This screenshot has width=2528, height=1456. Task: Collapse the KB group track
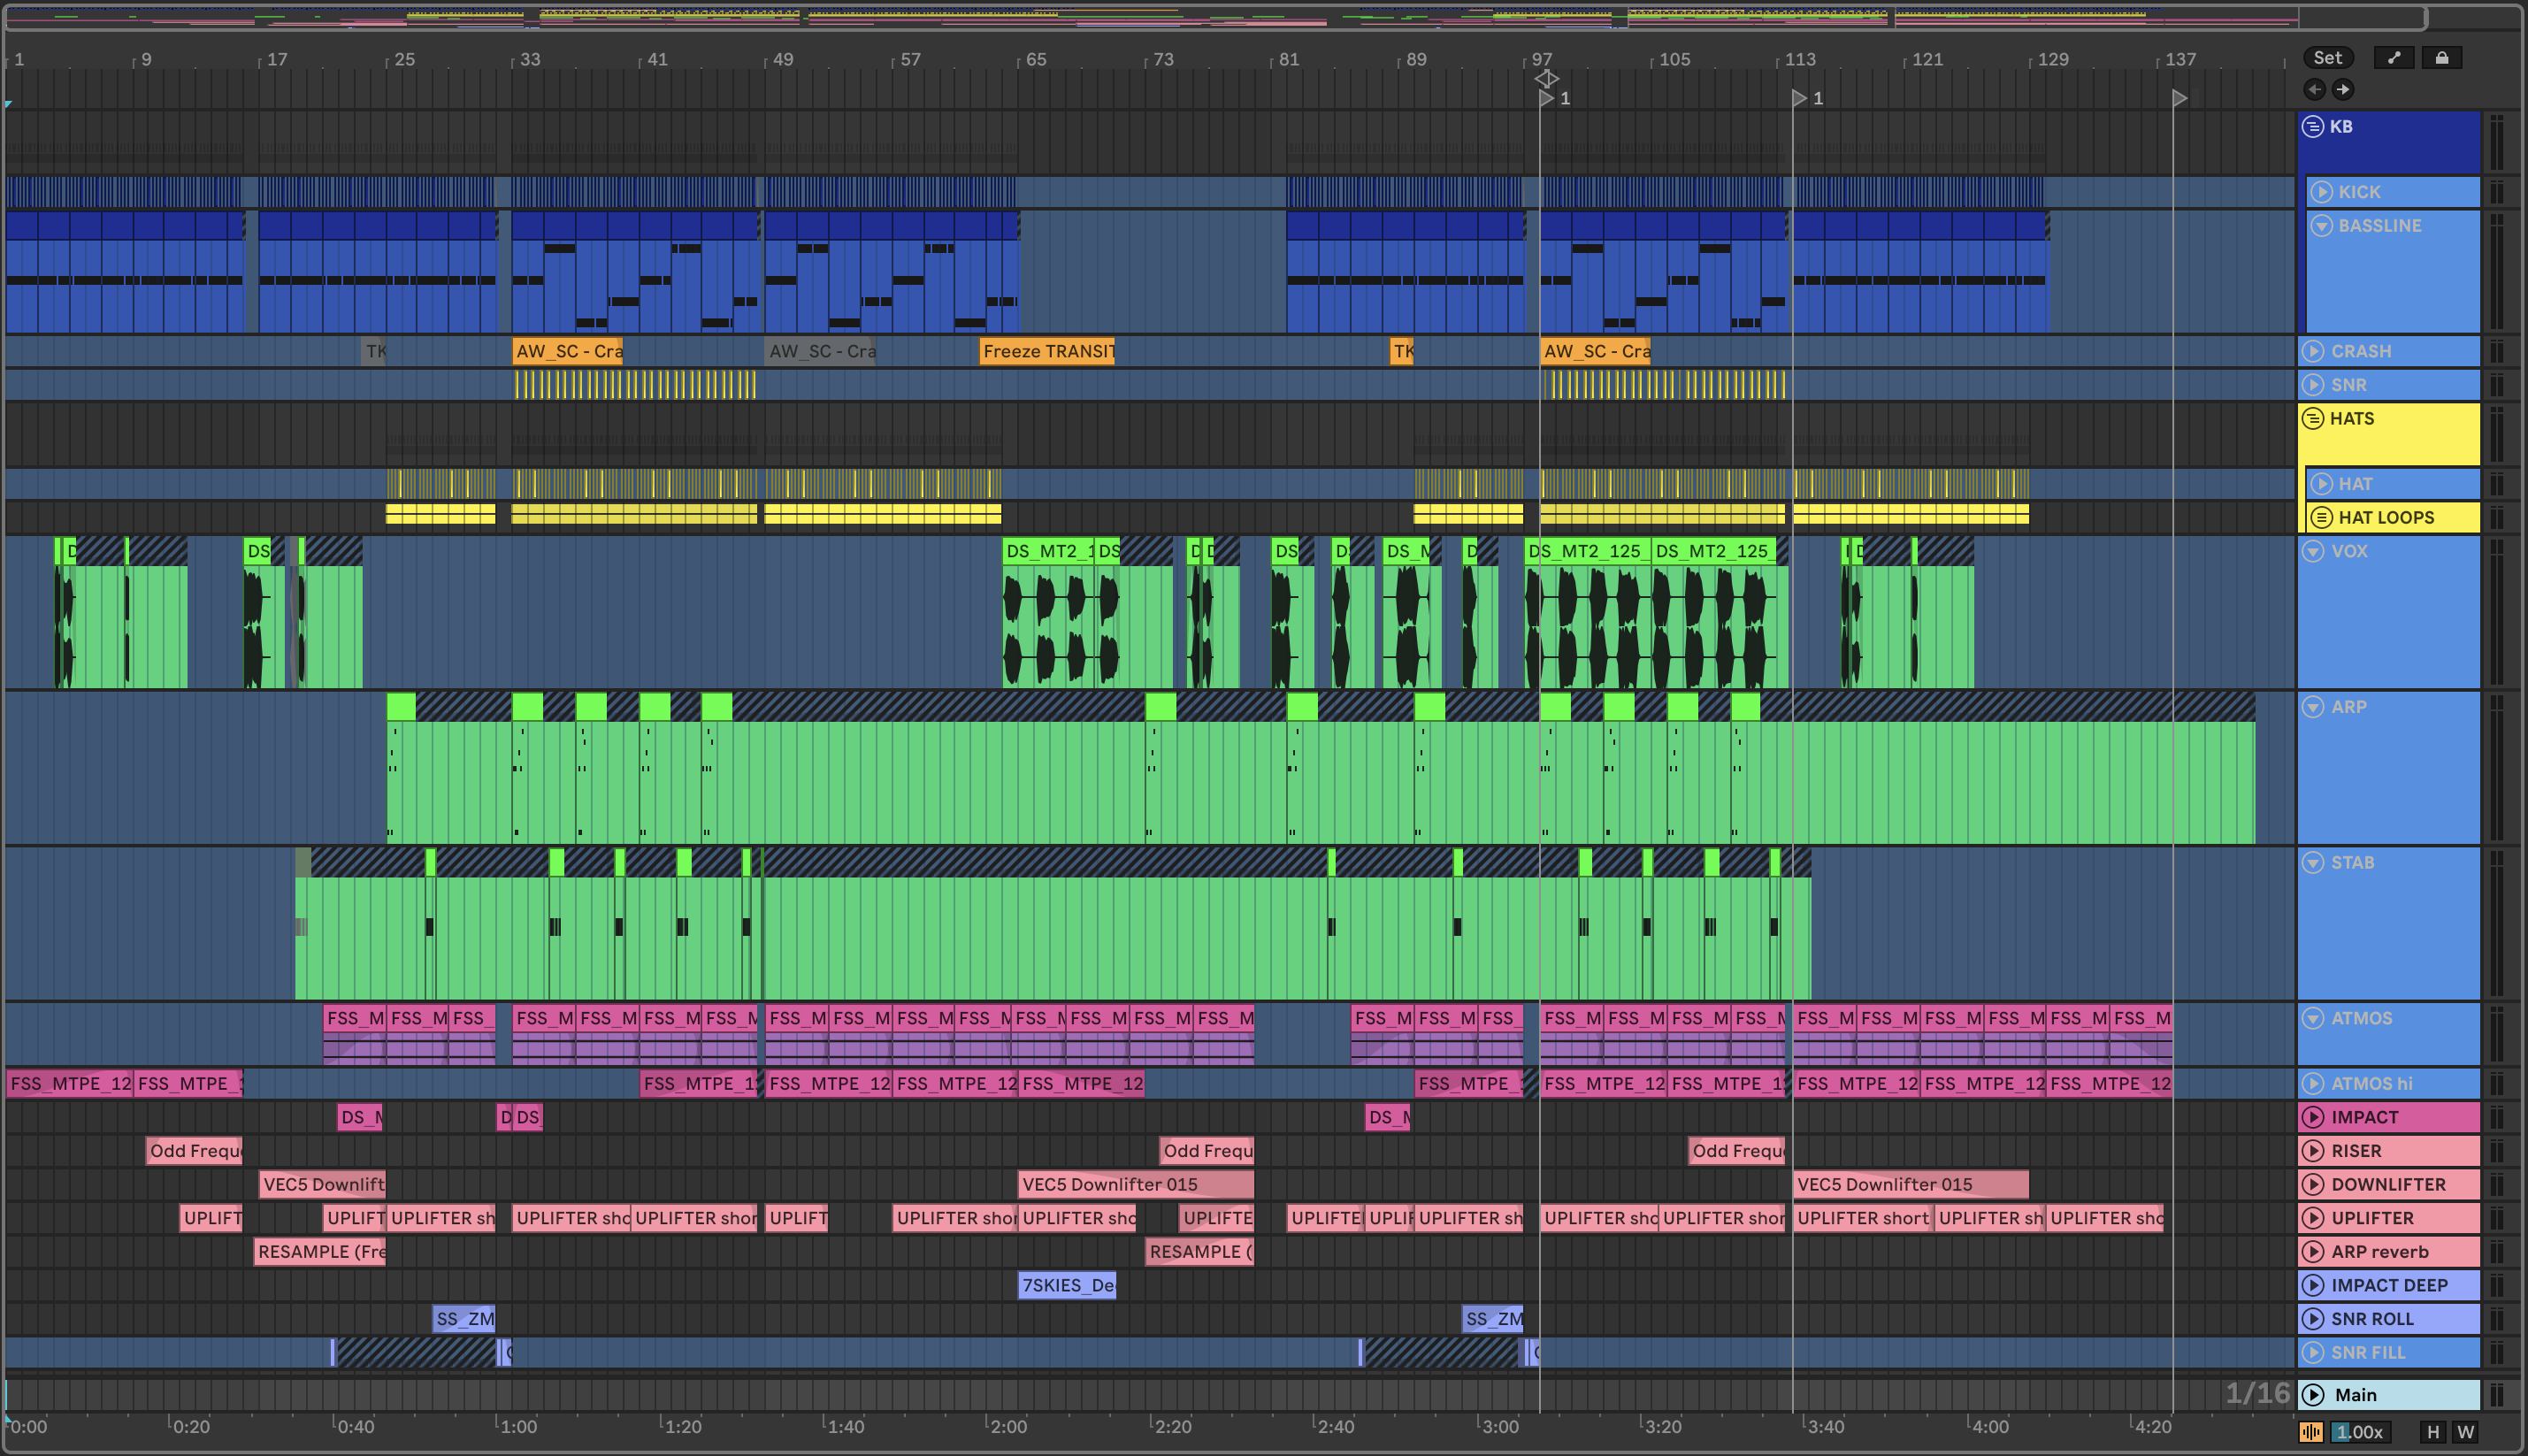click(x=2313, y=127)
